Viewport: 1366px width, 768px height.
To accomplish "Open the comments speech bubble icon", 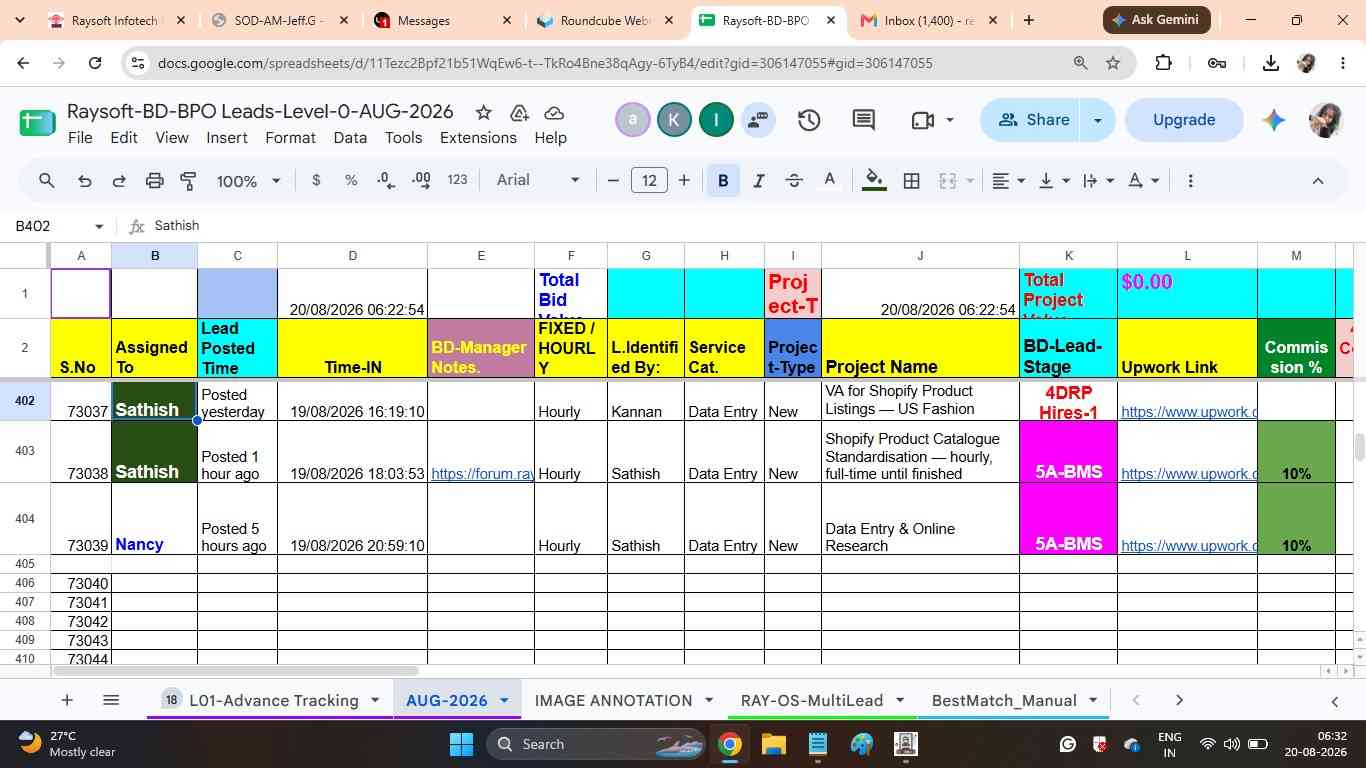I will pos(864,120).
